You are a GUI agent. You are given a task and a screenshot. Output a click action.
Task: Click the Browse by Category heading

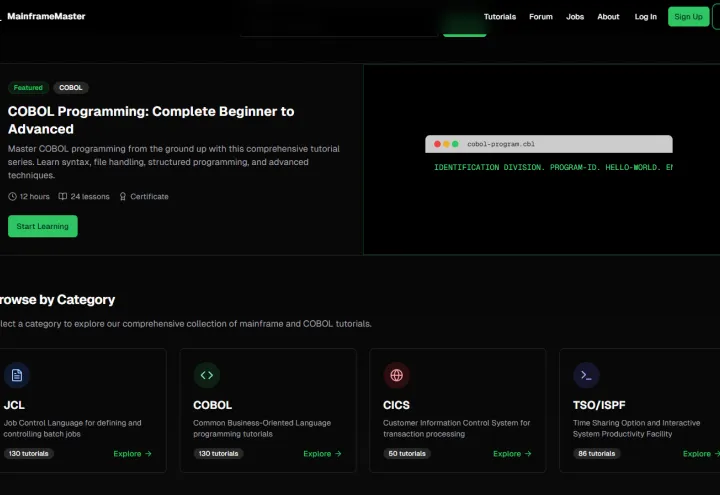click(x=57, y=299)
